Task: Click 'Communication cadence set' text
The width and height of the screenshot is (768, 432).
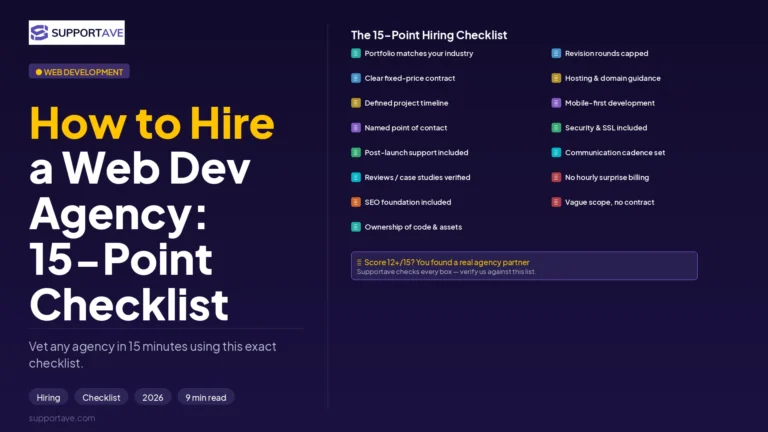Action: (615, 152)
